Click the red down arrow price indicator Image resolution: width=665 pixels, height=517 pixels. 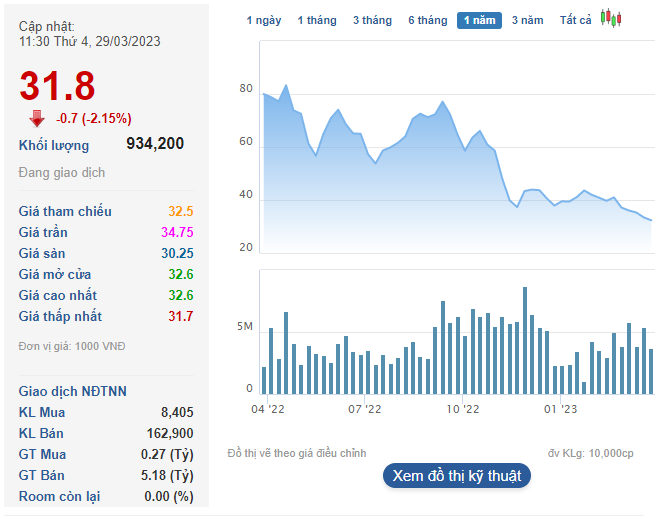click(37, 118)
